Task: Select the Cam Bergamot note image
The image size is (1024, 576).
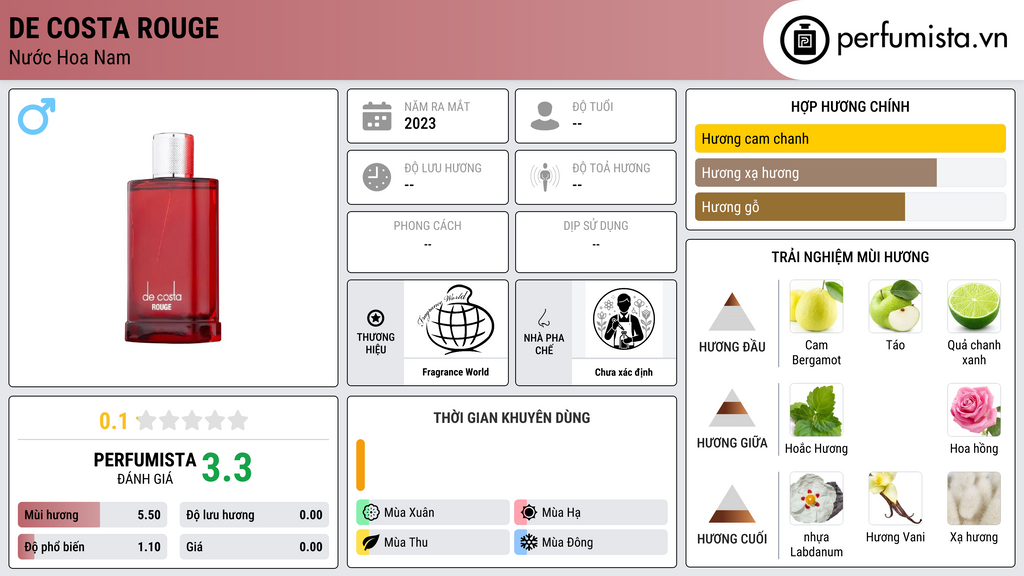Action: click(x=816, y=306)
